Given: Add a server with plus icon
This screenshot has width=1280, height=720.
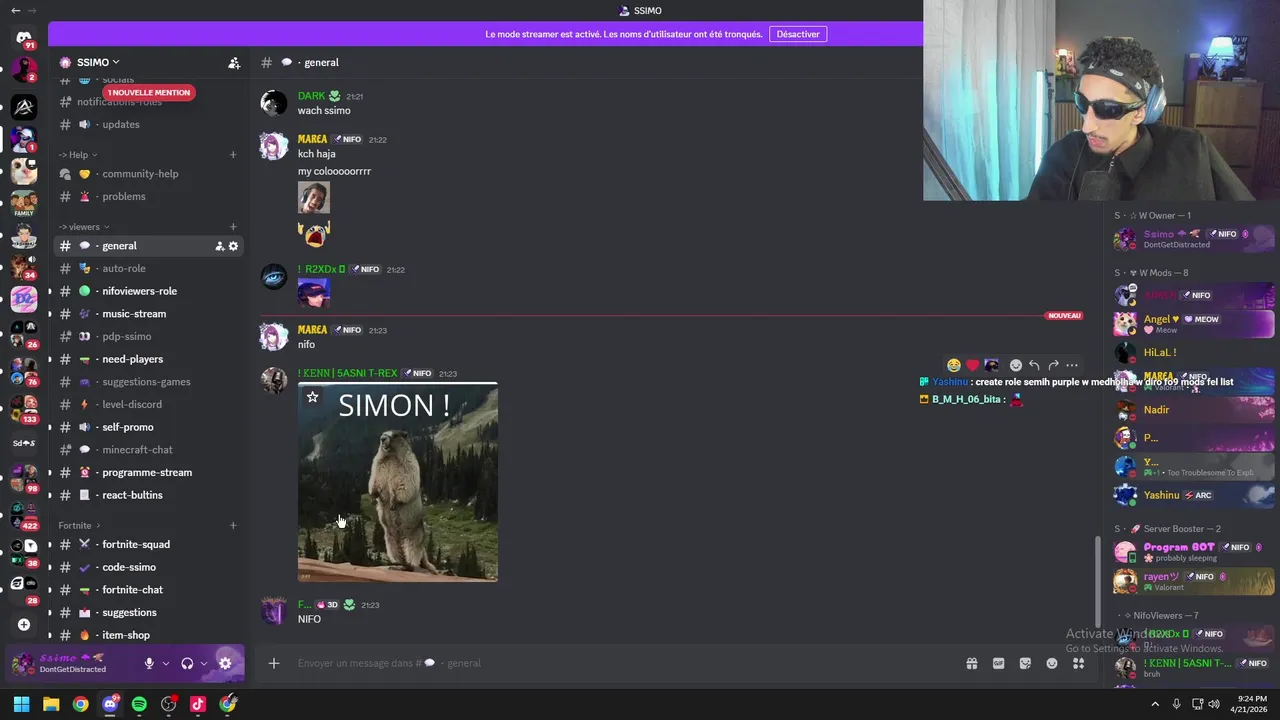Looking at the screenshot, I should click(x=24, y=625).
